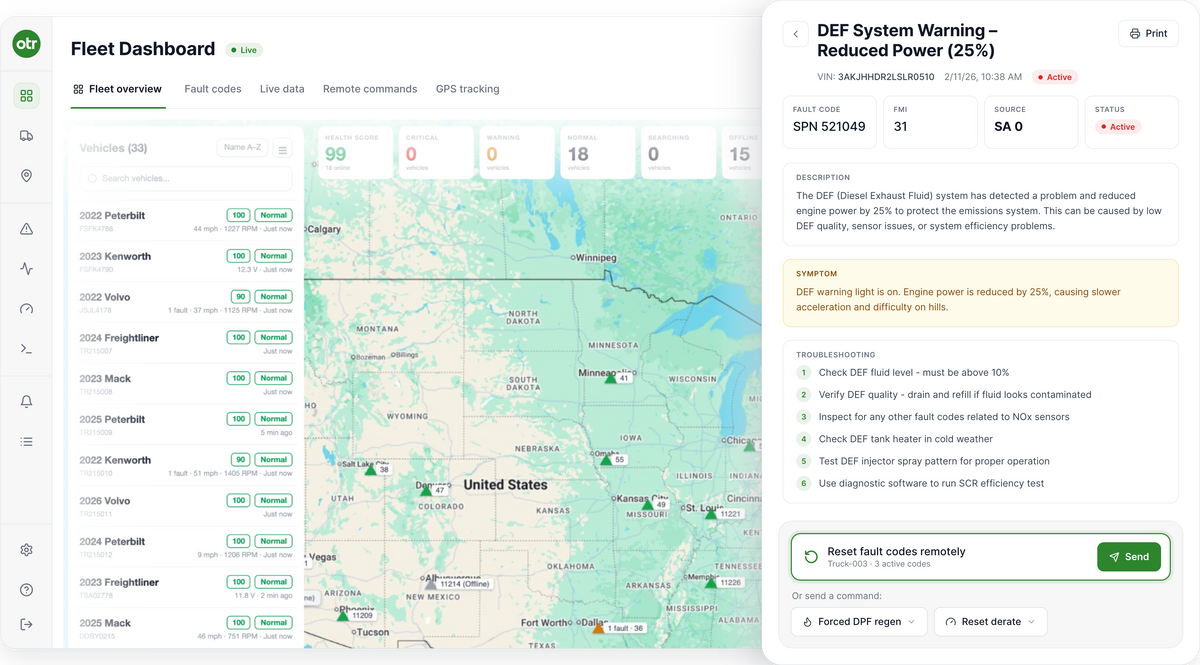Click the reset refresh icon beside Reset fault codes
This screenshot has height=665, width=1200.
[x=811, y=557]
